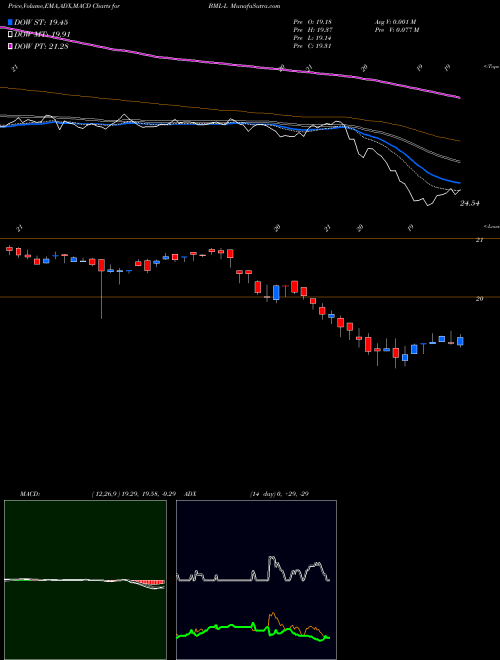
Task: Click the blue DOW ST legend swatch
Action: [x=10, y=22]
